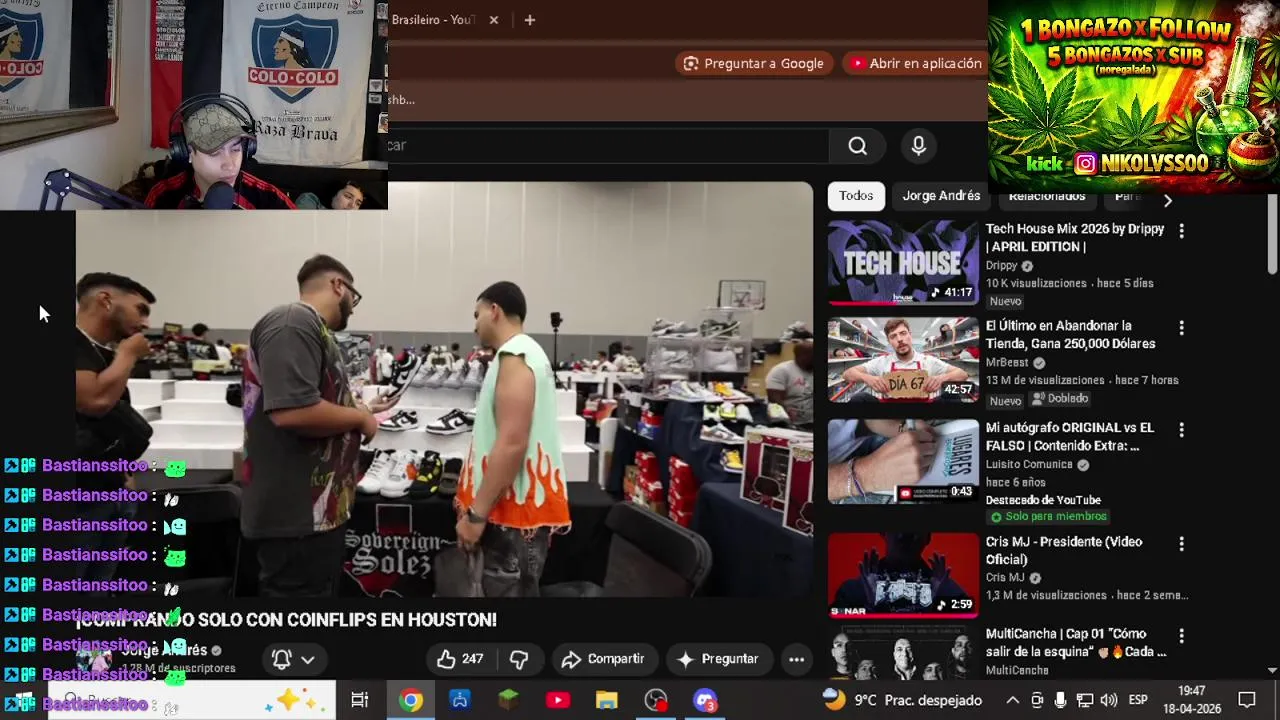The width and height of the screenshot is (1280, 720).
Task: Open options menu for El Último en Abandonar video
Action: 1181,328
